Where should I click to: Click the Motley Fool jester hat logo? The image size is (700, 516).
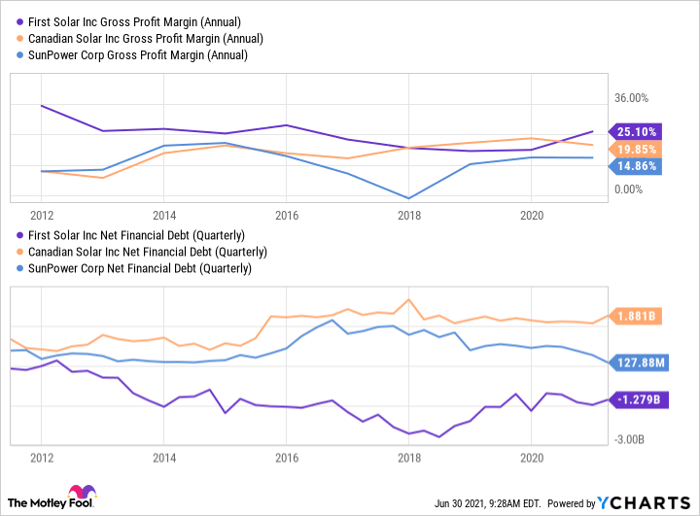click(x=79, y=497)
